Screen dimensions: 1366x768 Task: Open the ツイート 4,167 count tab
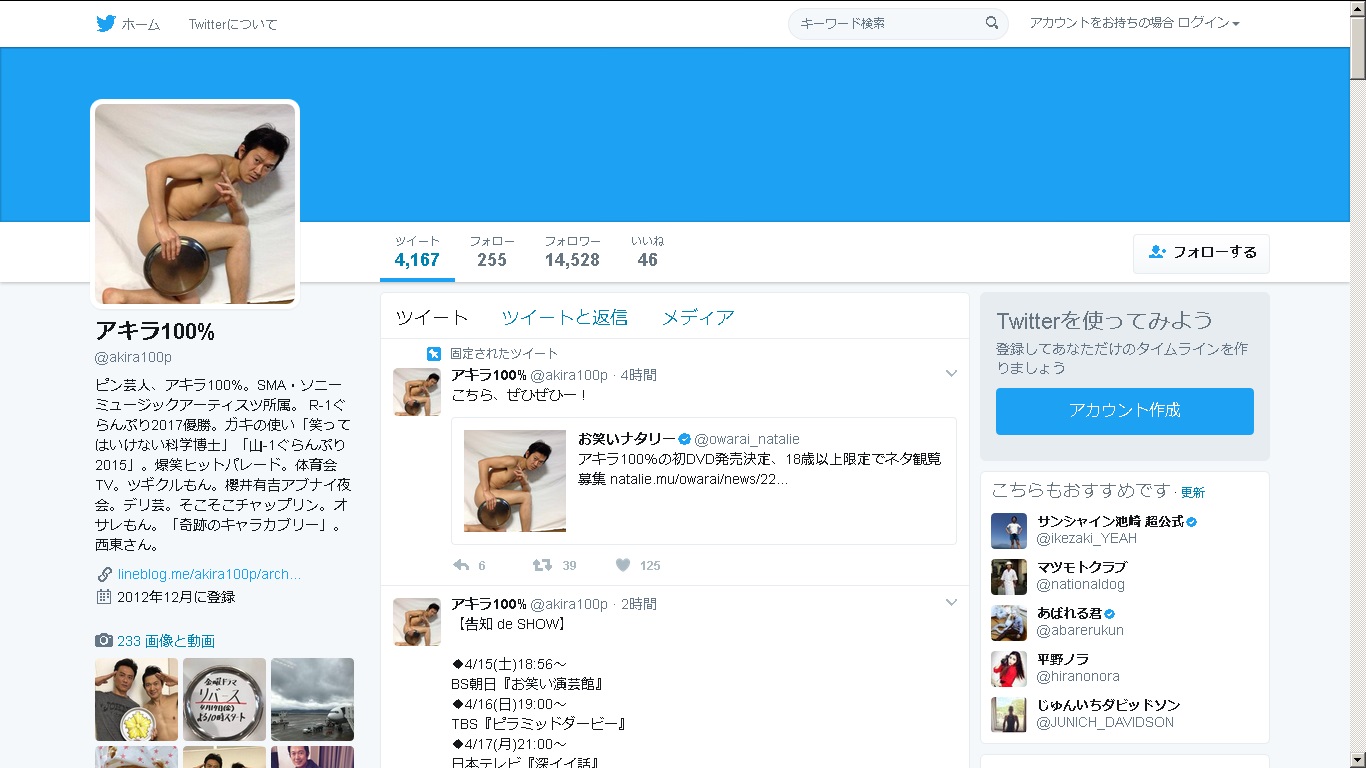[x=417, y=252]
